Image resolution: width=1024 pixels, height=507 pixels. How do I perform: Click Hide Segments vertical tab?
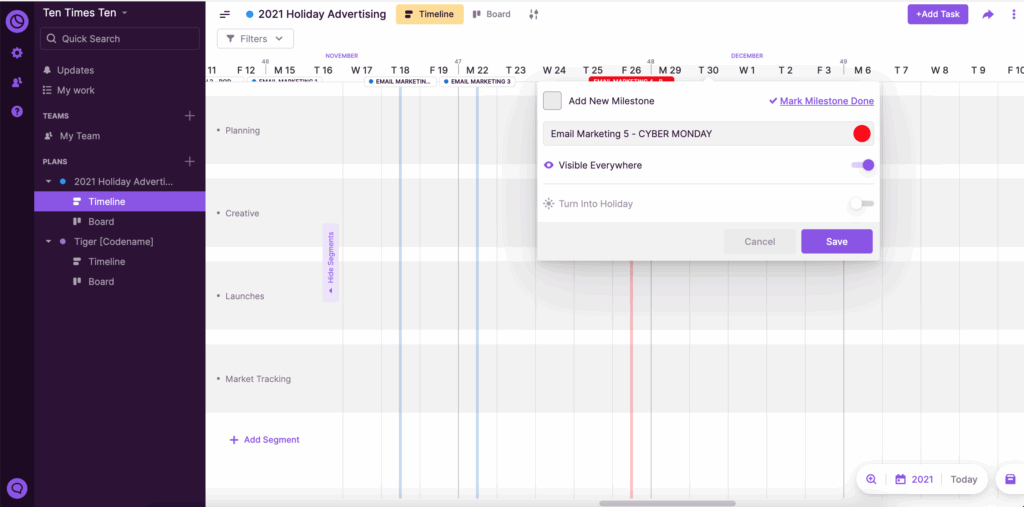[330, 263]
